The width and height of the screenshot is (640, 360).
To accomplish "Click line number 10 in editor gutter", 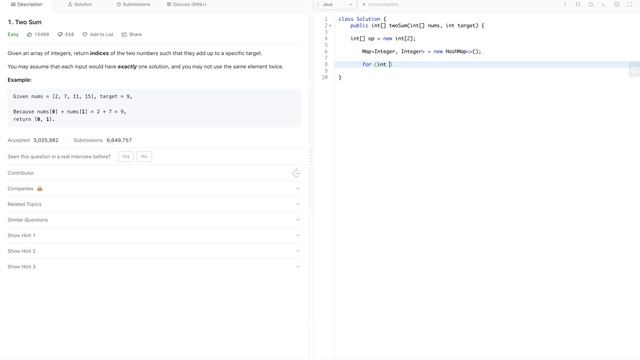I will coord(325,77).
